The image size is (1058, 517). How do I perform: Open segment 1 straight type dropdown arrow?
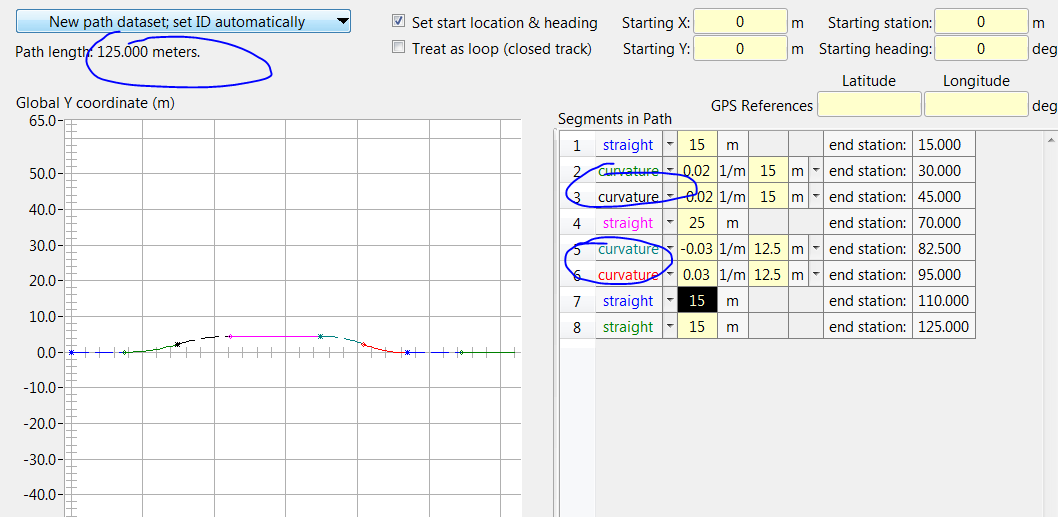(x=669, y=144)
